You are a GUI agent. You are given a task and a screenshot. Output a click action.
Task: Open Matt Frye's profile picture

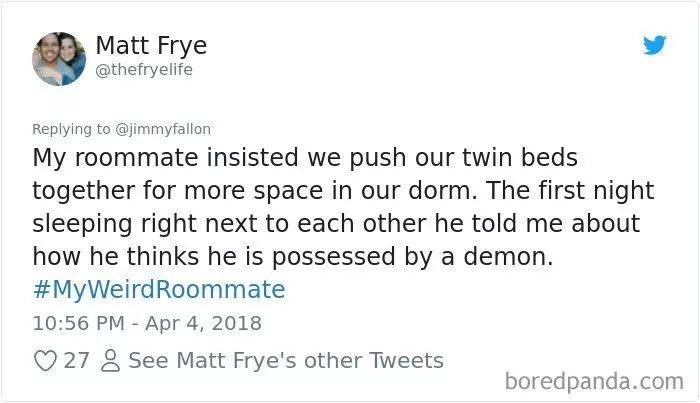(59, 58)
